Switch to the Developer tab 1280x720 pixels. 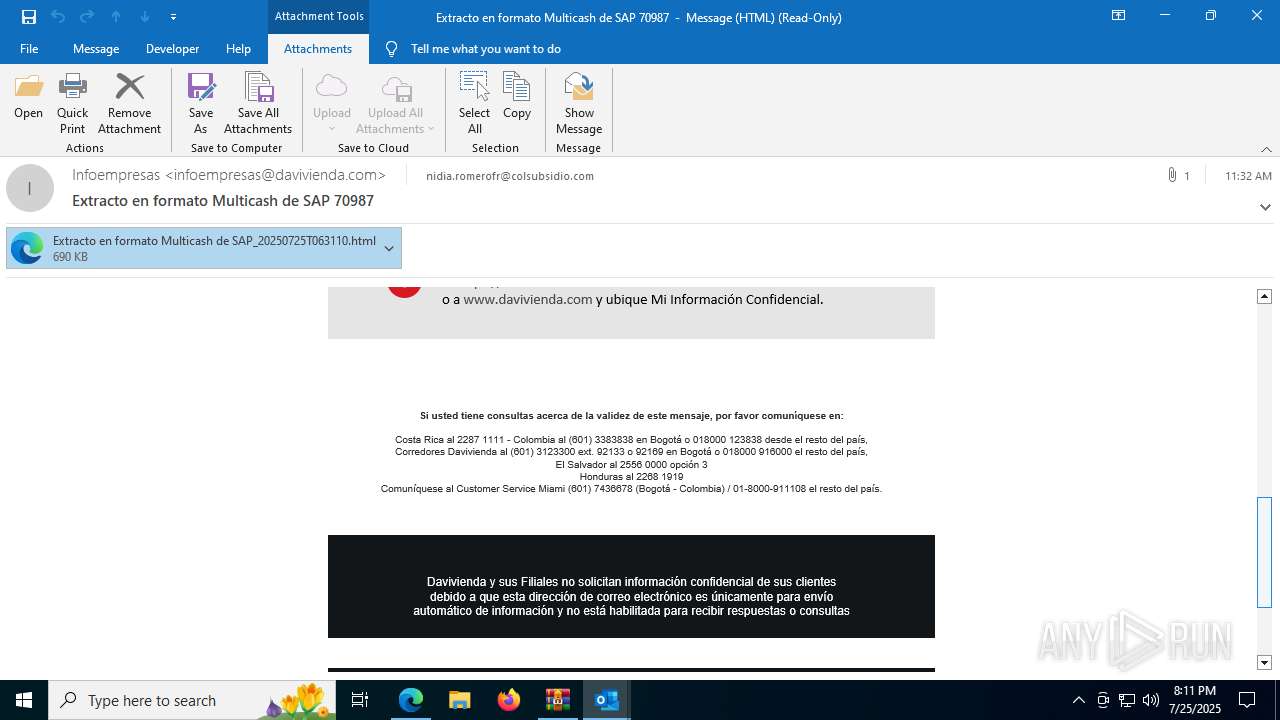[172, 48]
